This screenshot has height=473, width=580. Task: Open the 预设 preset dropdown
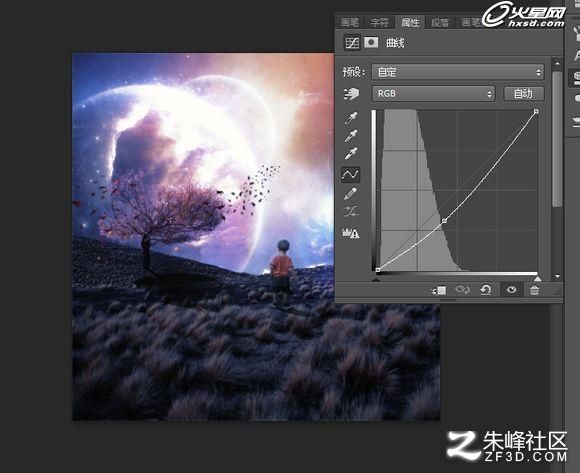point(458,72)
